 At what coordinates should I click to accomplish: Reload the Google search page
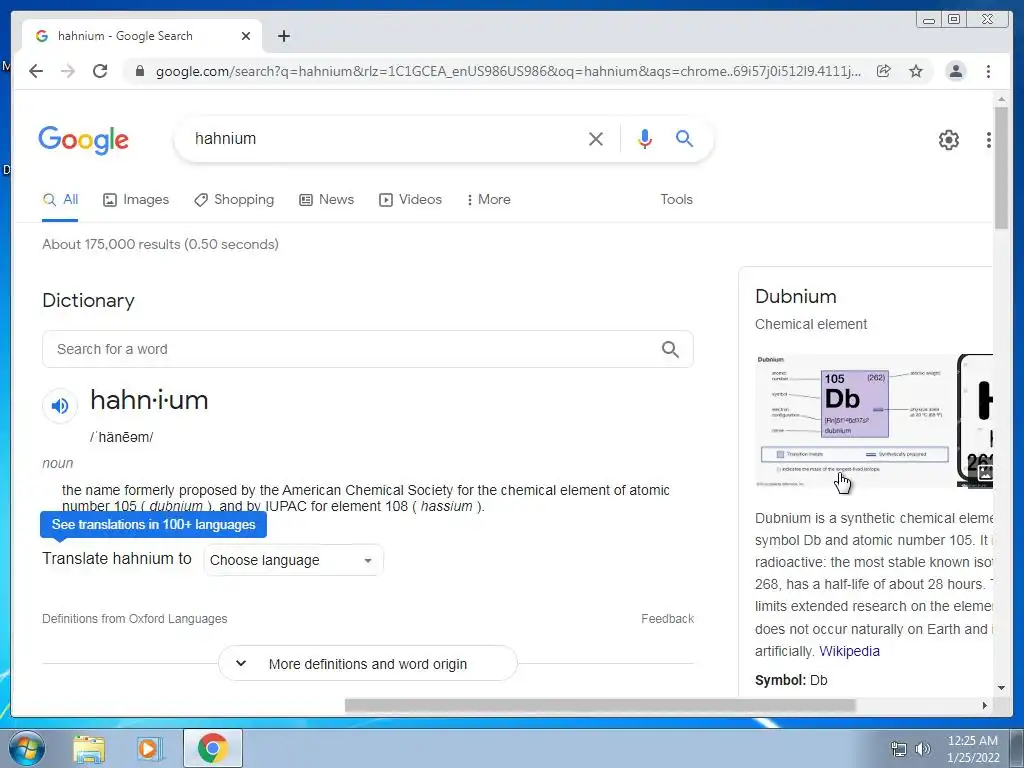[x=100, y=71]
